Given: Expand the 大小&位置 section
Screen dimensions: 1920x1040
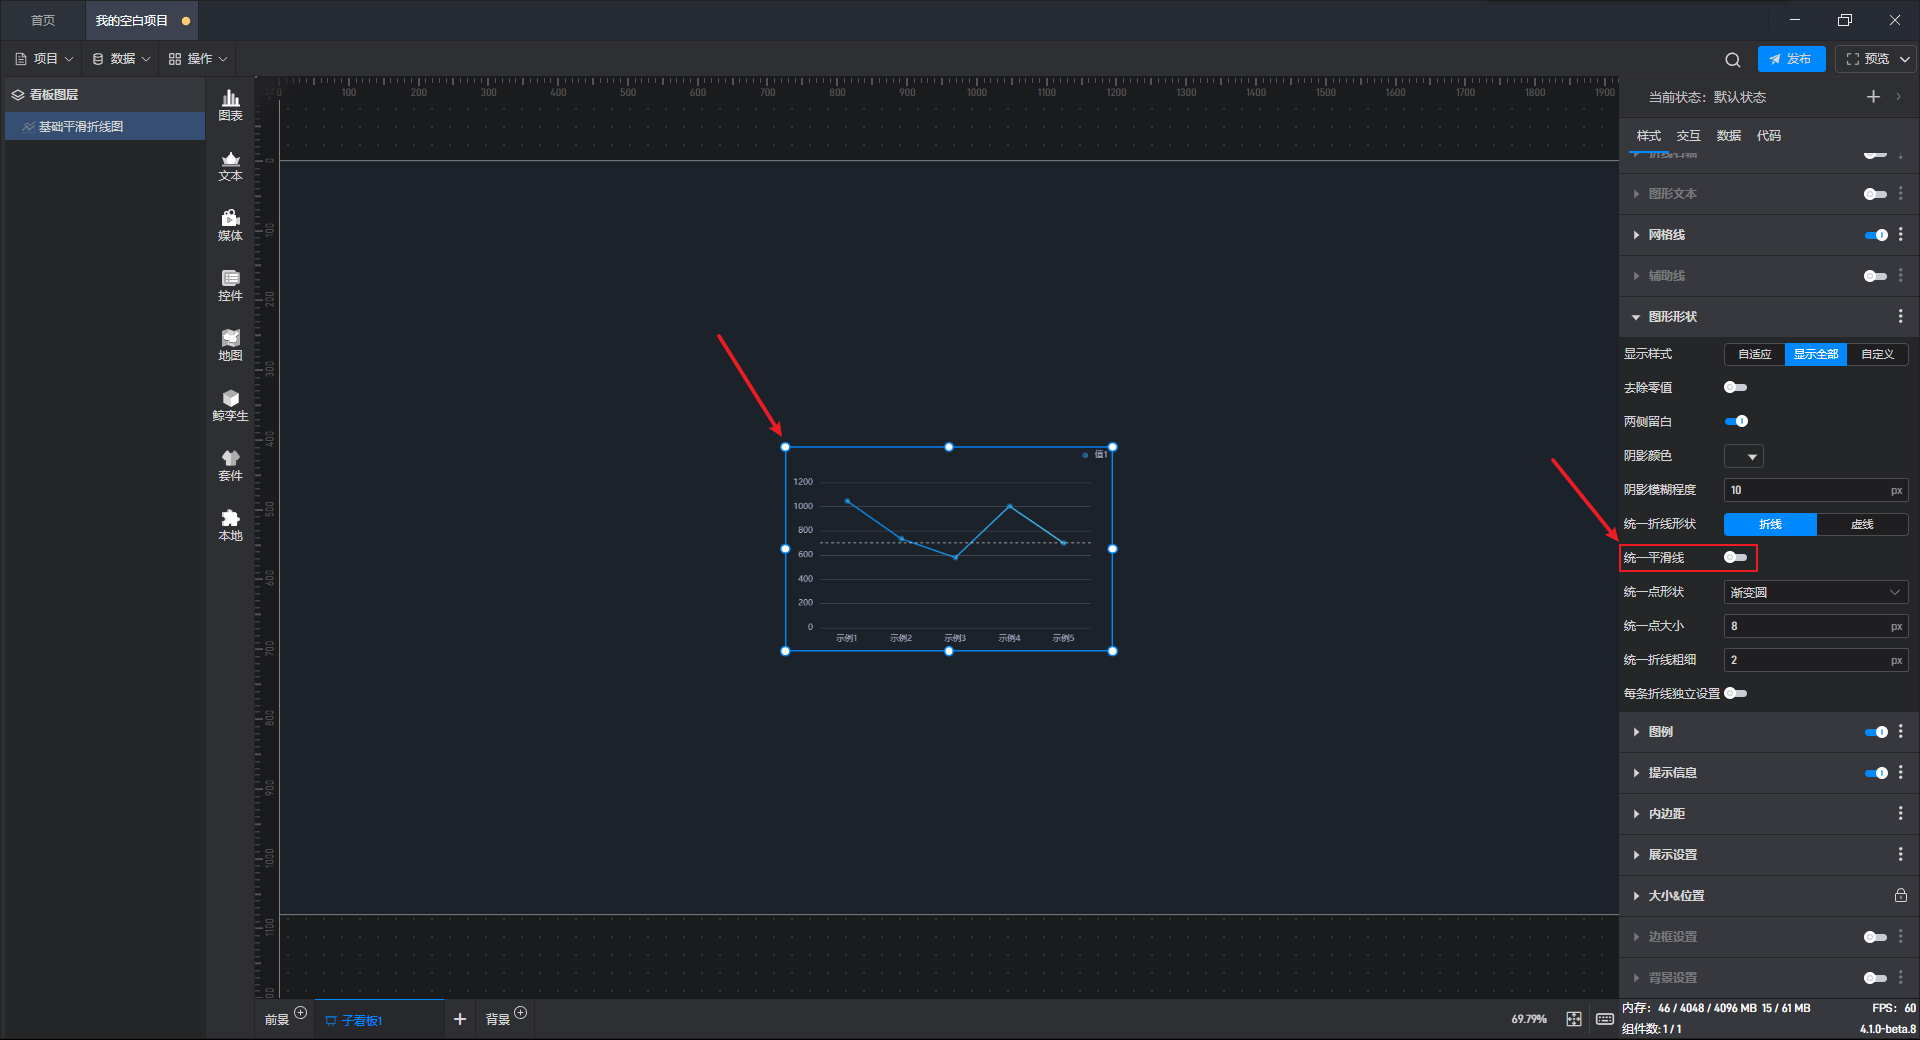Looking at the screenshot, I should pos(1637,896).
